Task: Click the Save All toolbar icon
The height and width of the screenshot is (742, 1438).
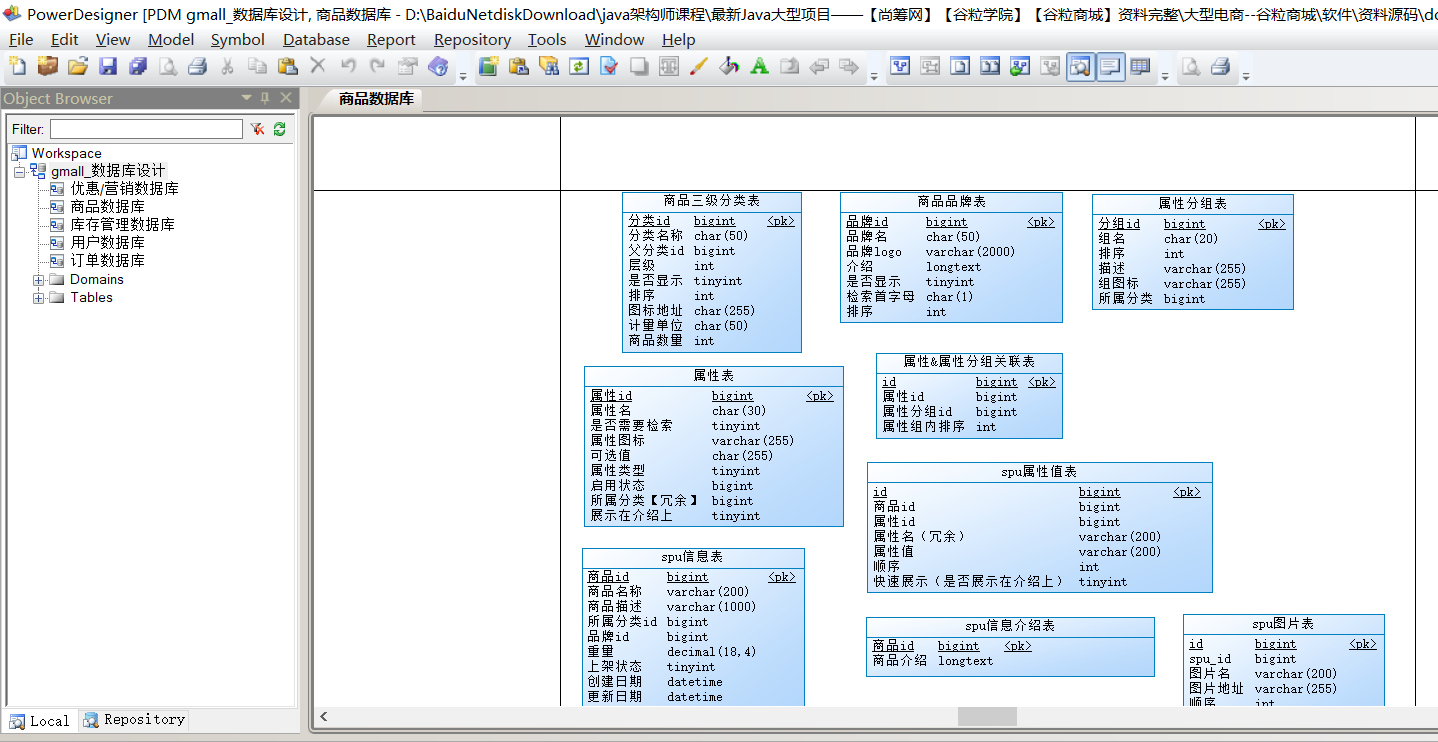Action: (137, 66)
